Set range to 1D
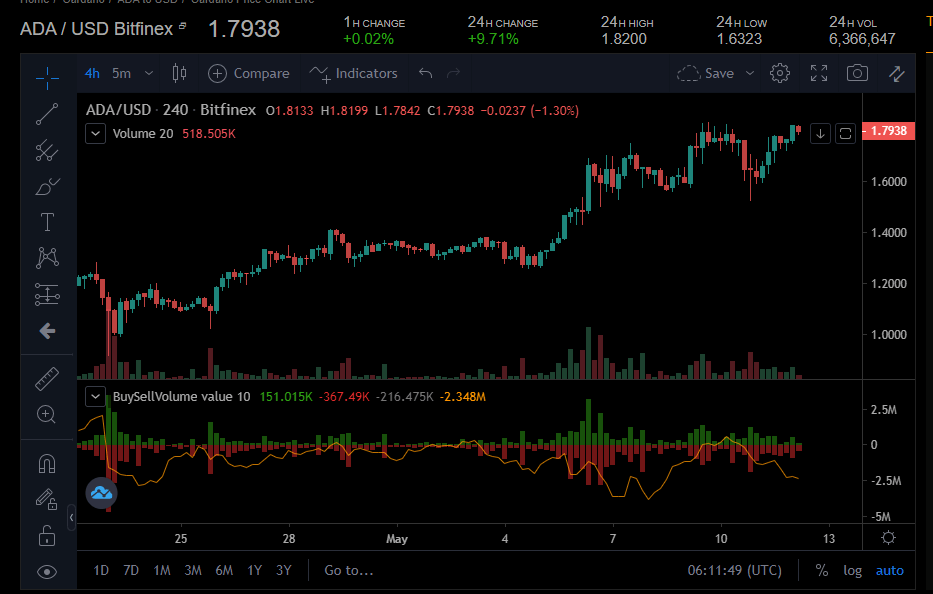 [101, 570]
